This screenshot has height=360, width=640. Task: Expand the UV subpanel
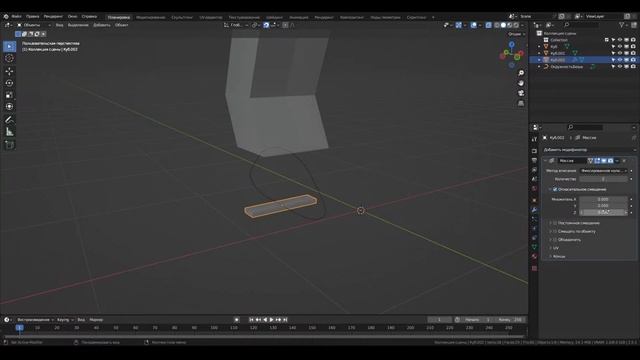pyautogui.click(x=550, y=248)
